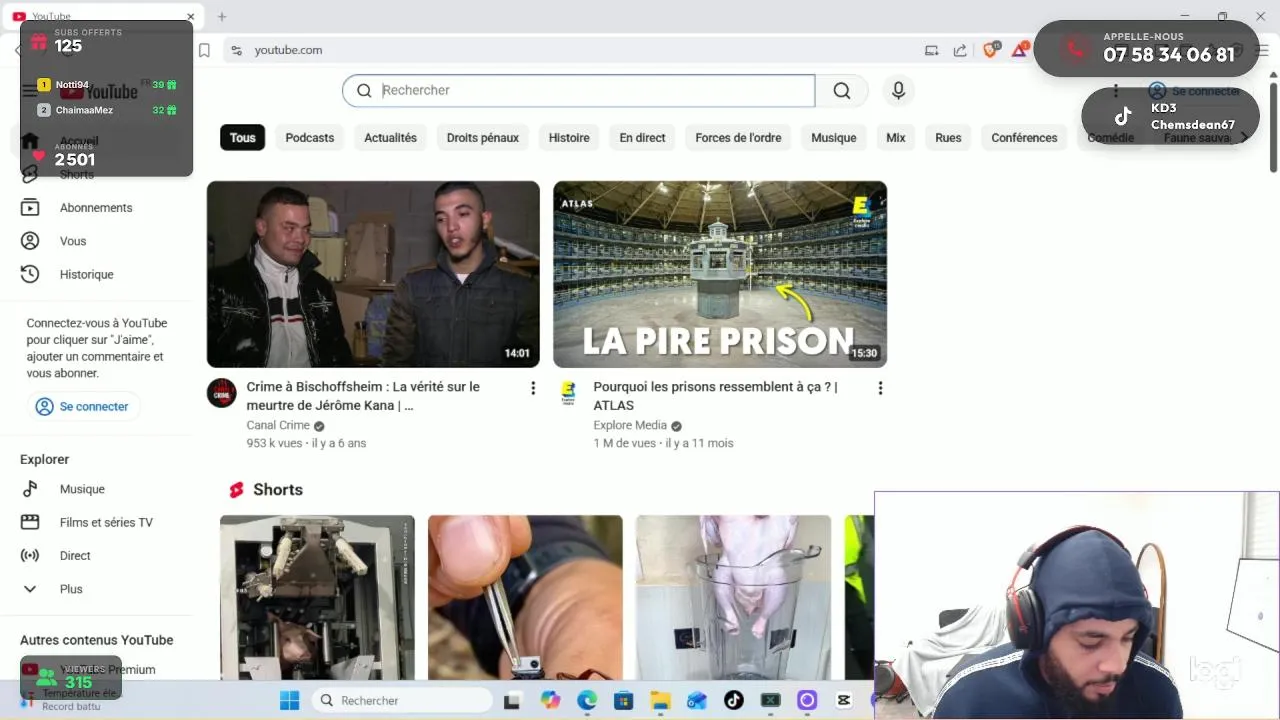The height and width of the screenshot is (720, 1280).
Task: Visit Canal Crime channel name link
Action: (278, 425)
